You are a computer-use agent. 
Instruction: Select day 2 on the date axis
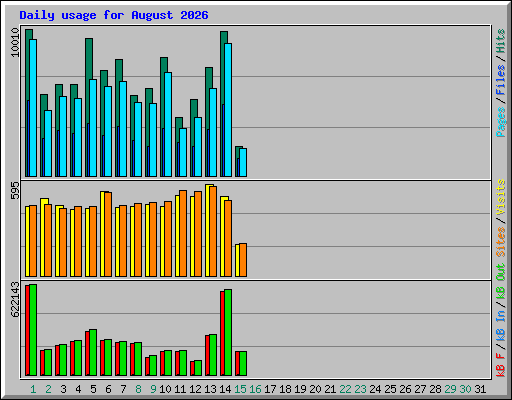pyautogui.click(x=48, y=389)
